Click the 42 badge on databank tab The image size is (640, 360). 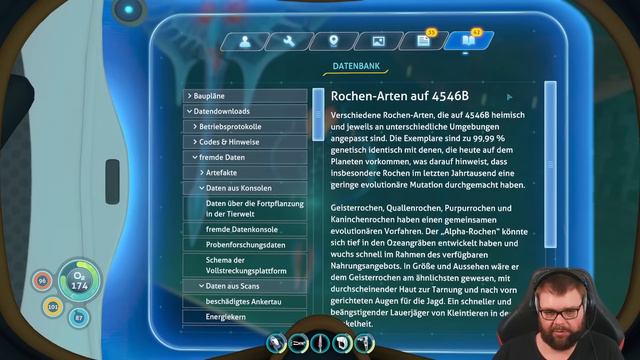coord(476,32)
